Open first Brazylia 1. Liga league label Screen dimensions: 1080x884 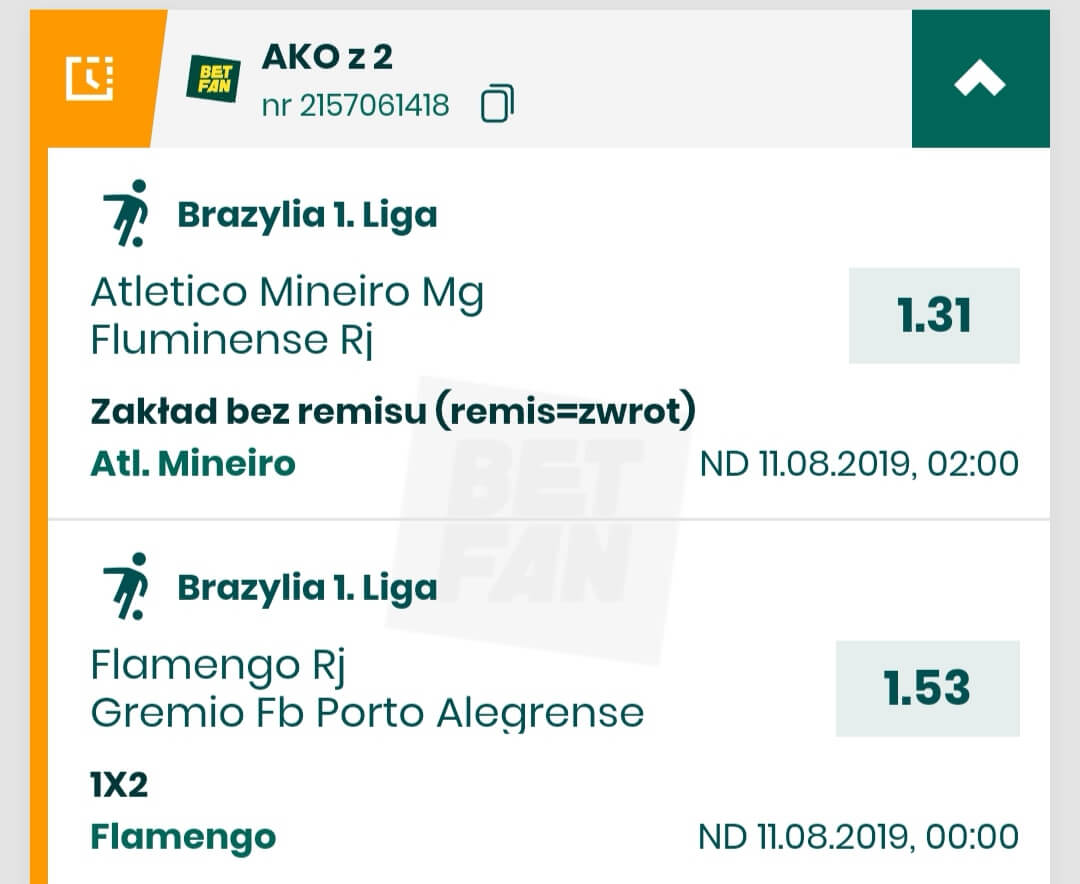(x=307, y=215)
